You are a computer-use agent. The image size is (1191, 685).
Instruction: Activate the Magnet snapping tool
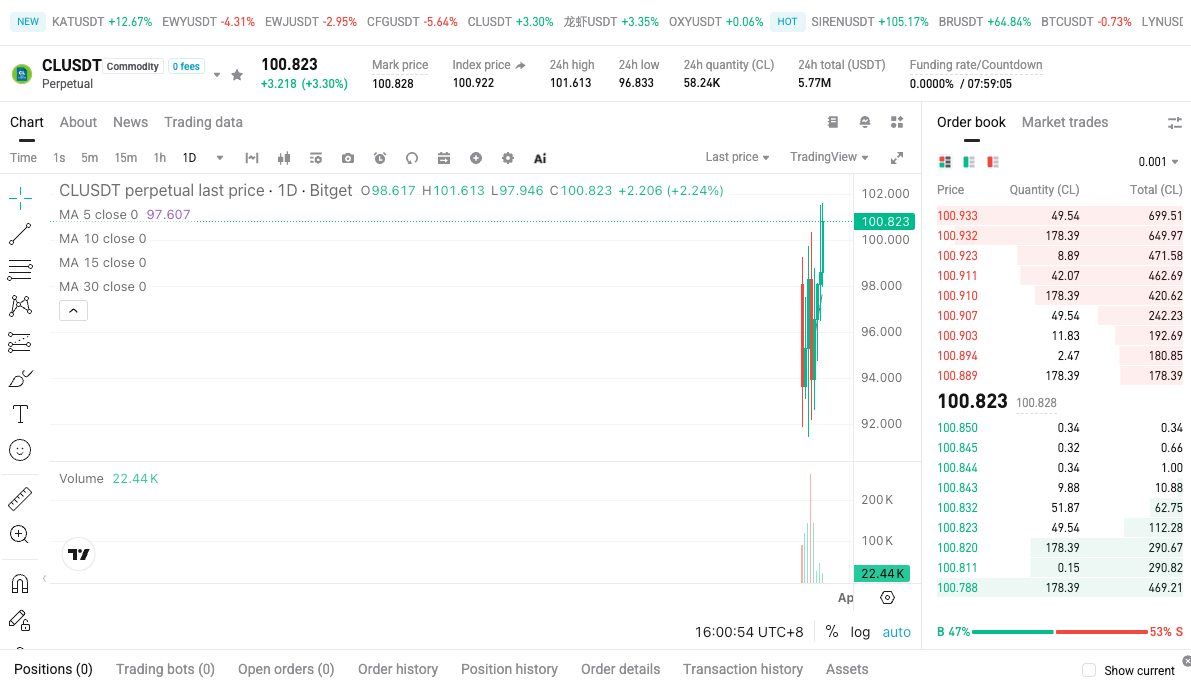click(x=19, y=583)
